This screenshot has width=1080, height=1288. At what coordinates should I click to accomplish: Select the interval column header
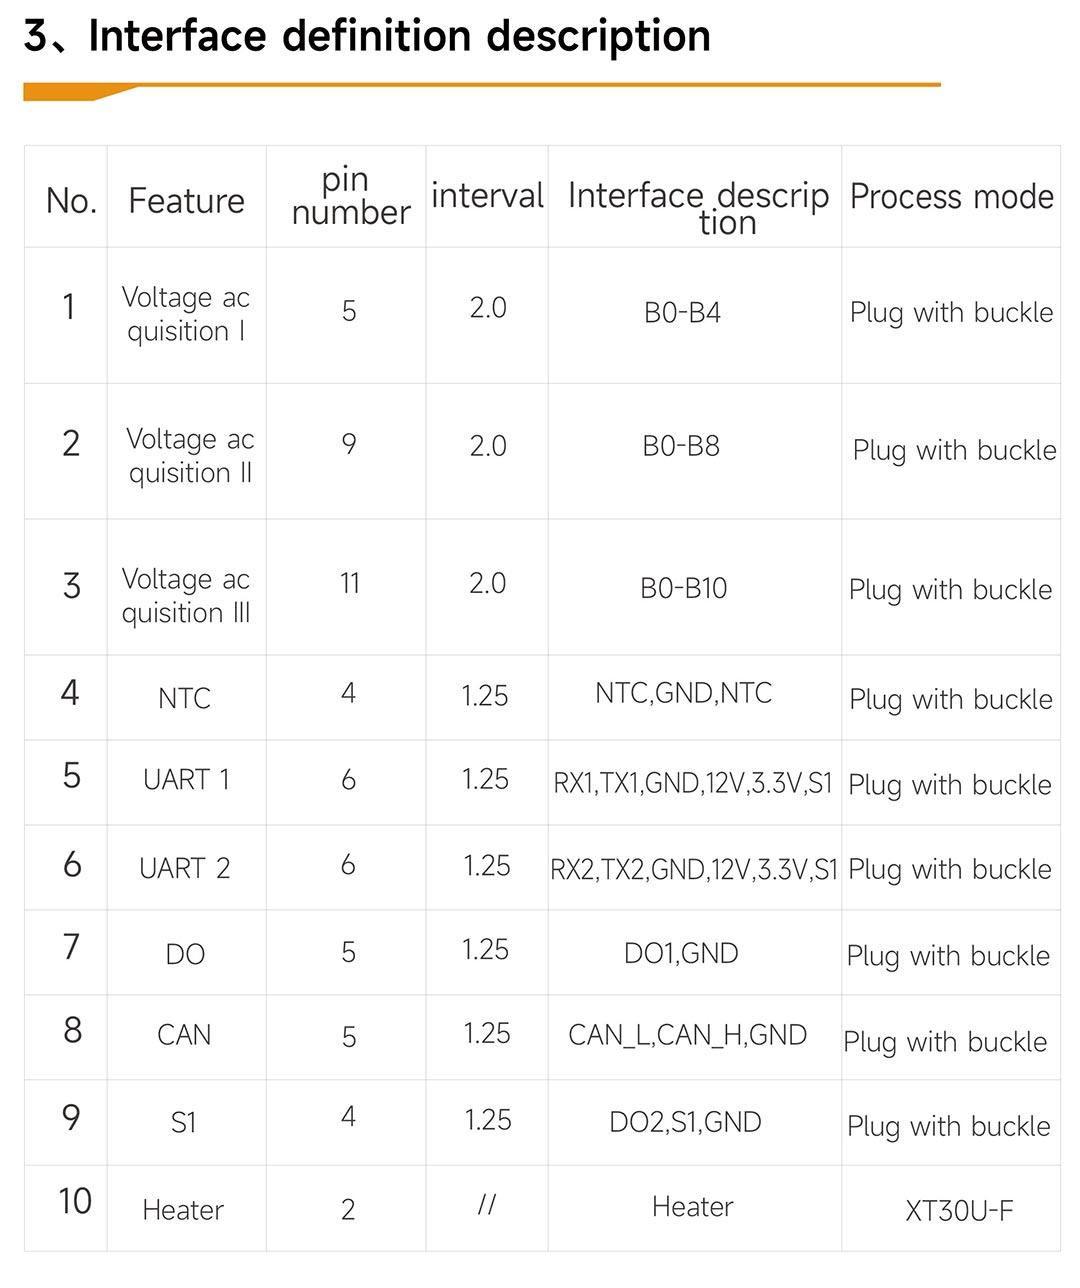(487, 195)
